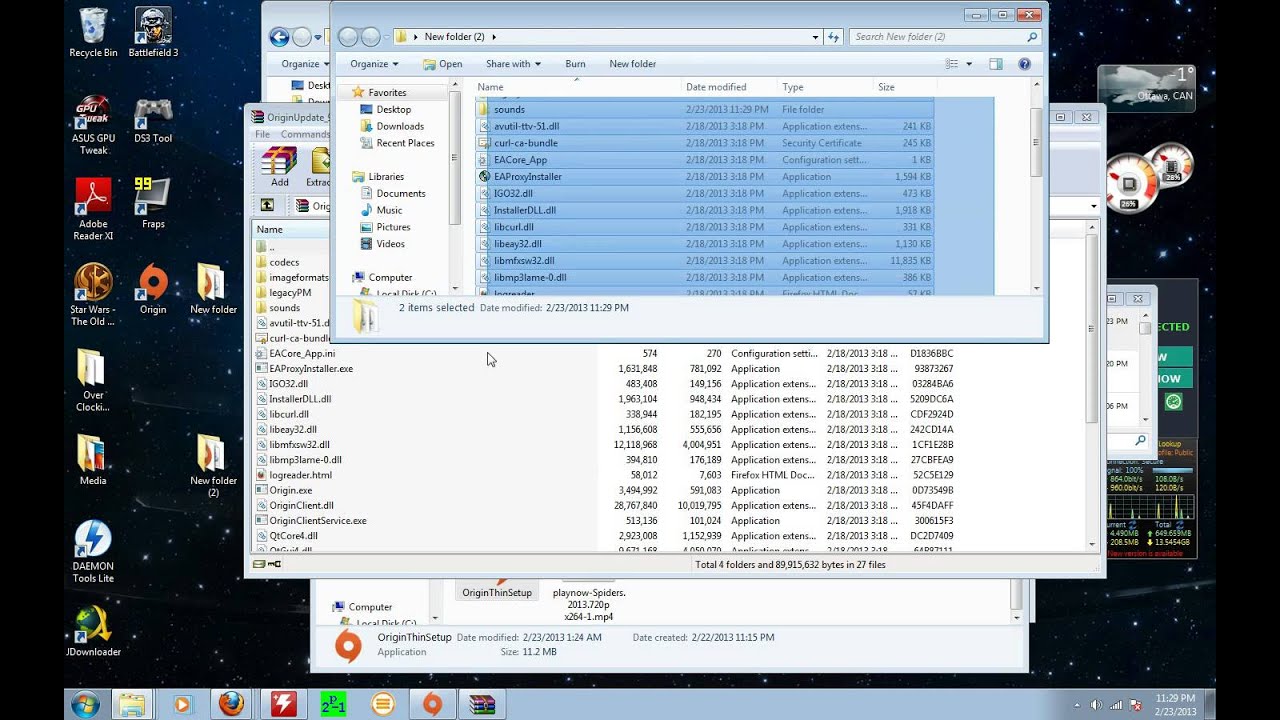The width and height of the screenshot is (1280, 720).
Task: Select Origin.exe in WinRAR list
Action: [290, 490]
